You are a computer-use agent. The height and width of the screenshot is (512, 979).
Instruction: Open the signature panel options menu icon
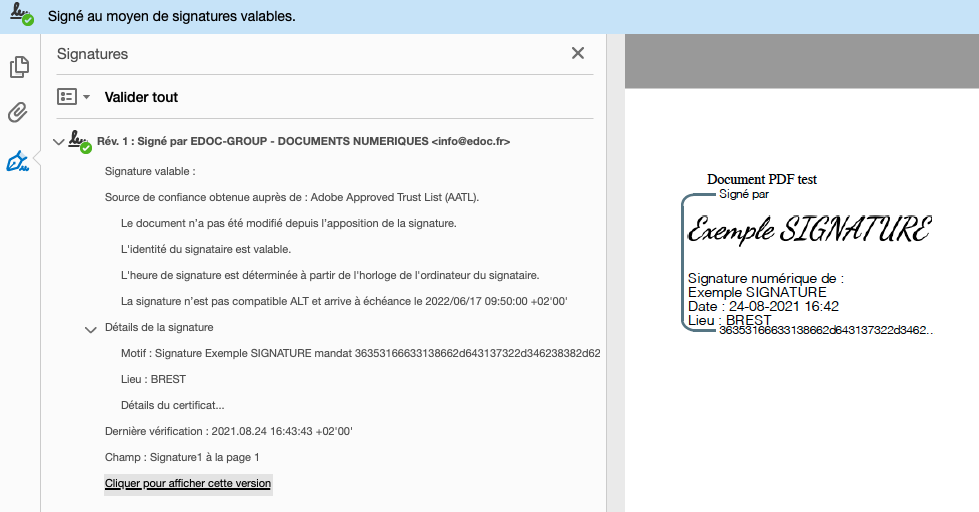point(67,97)
